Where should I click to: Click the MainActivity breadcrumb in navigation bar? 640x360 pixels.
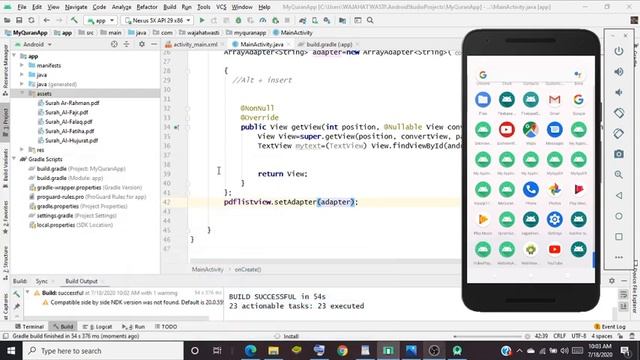pos(293,33)
